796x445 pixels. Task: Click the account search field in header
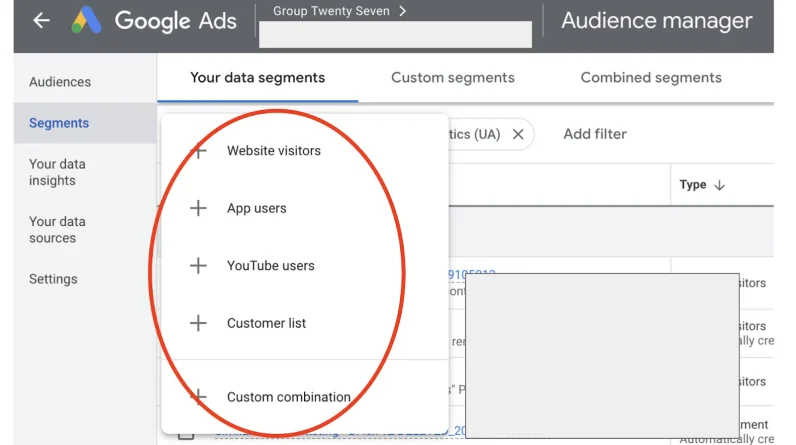point(395,34)
